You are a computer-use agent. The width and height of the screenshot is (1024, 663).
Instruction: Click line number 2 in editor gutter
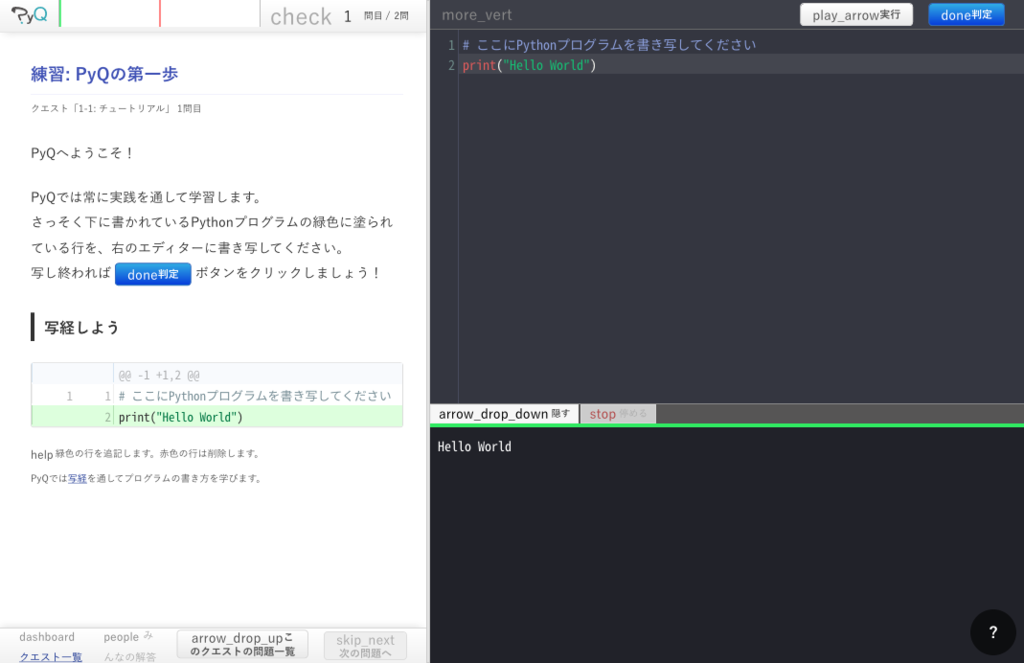451,65
